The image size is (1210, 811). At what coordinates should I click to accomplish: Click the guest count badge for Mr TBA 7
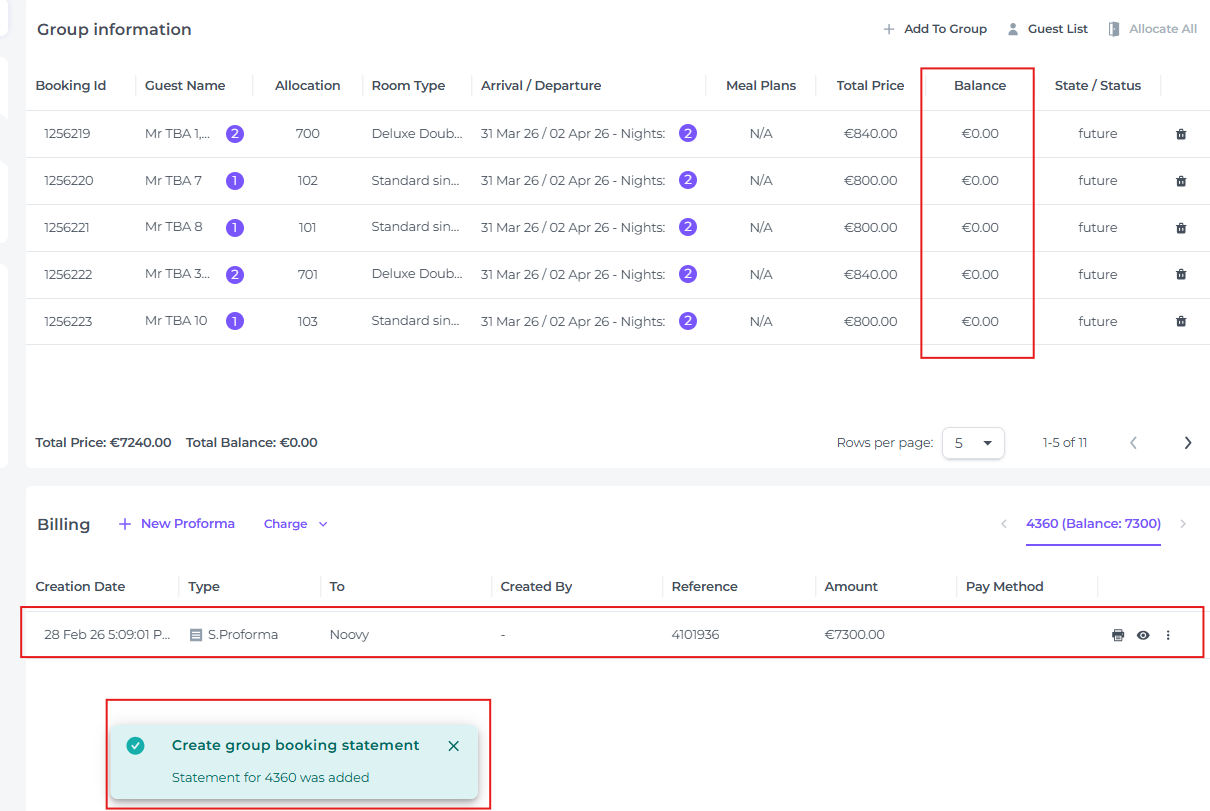point(235,181)
